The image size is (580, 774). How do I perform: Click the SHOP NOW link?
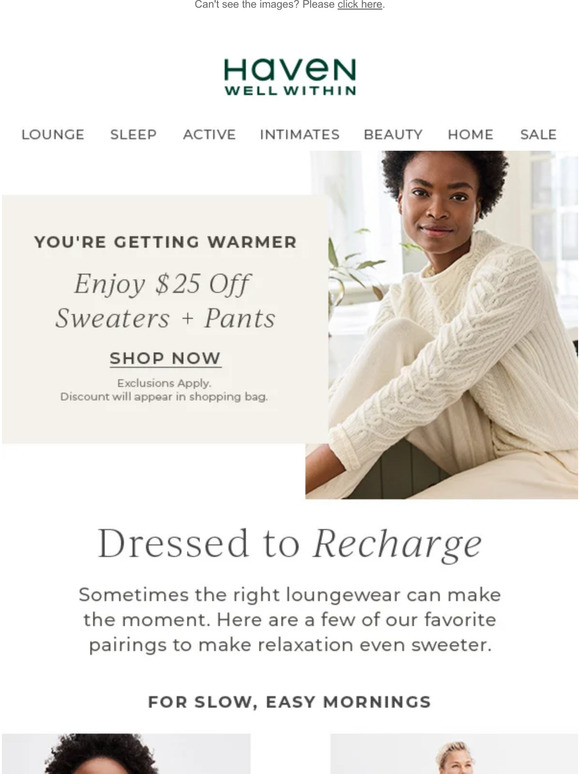[165, 358]
